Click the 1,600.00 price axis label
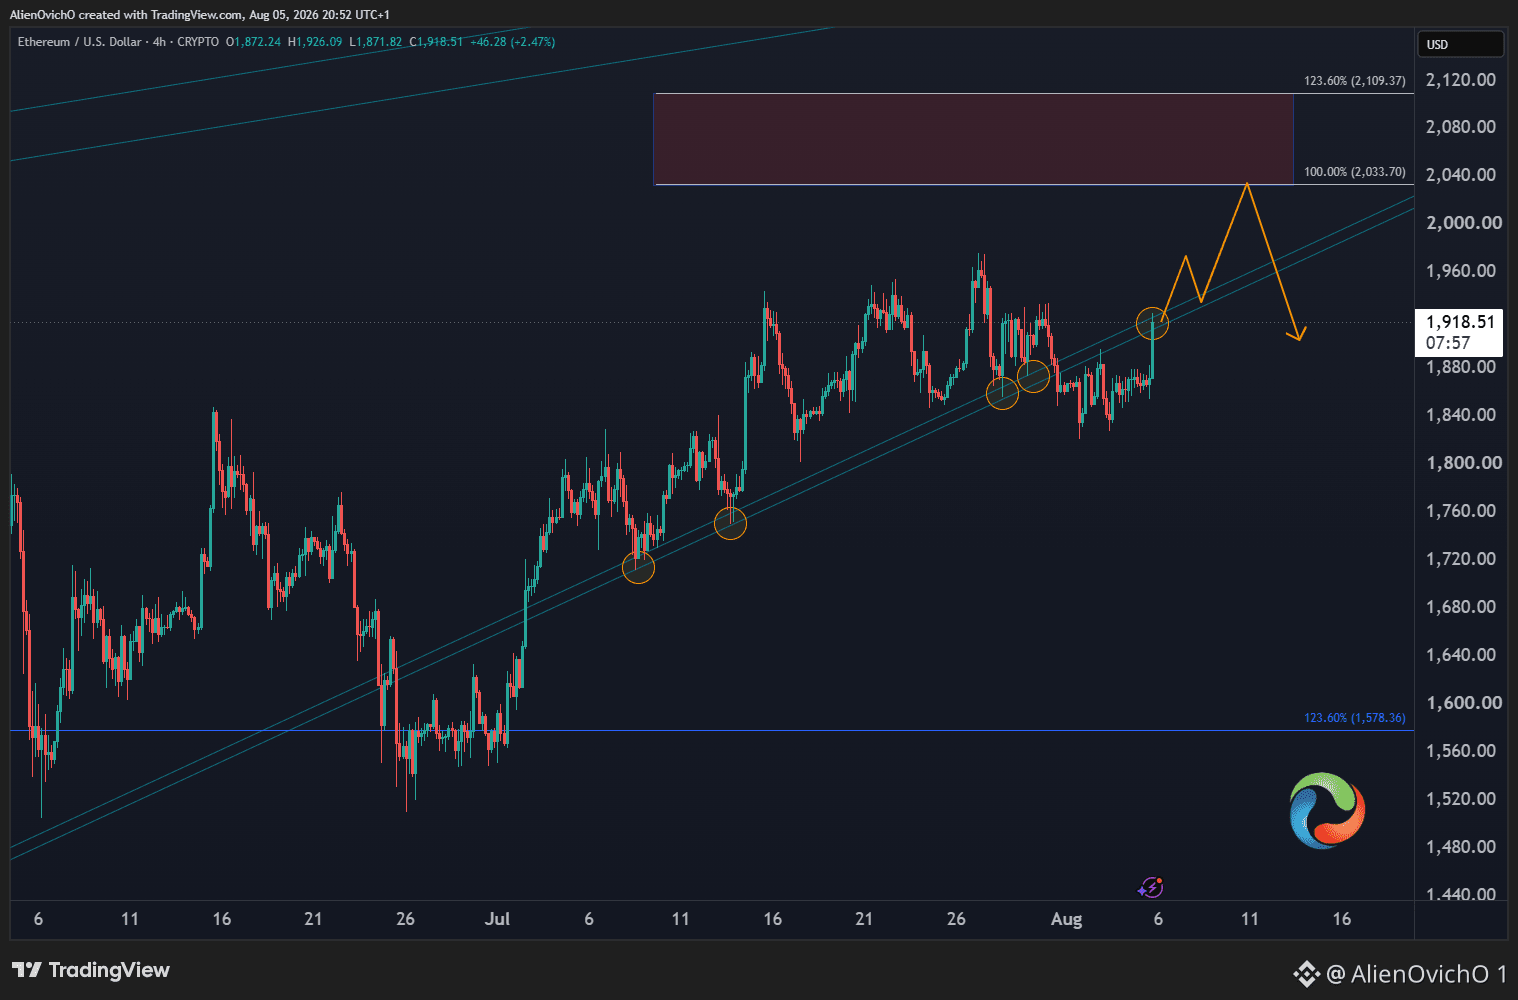 click(x=1464, y=703)
